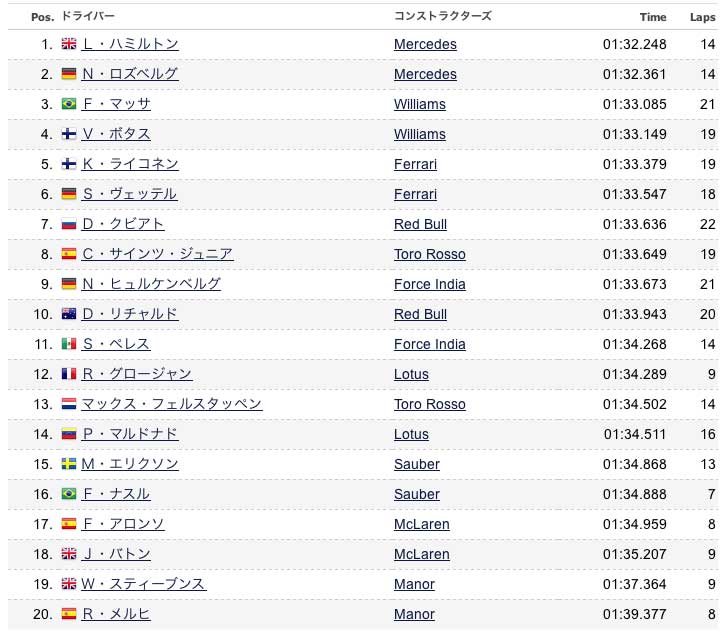Click the Australian flag next to D・リチャルド
Screen dimensions: 726x633
[69, 314]
